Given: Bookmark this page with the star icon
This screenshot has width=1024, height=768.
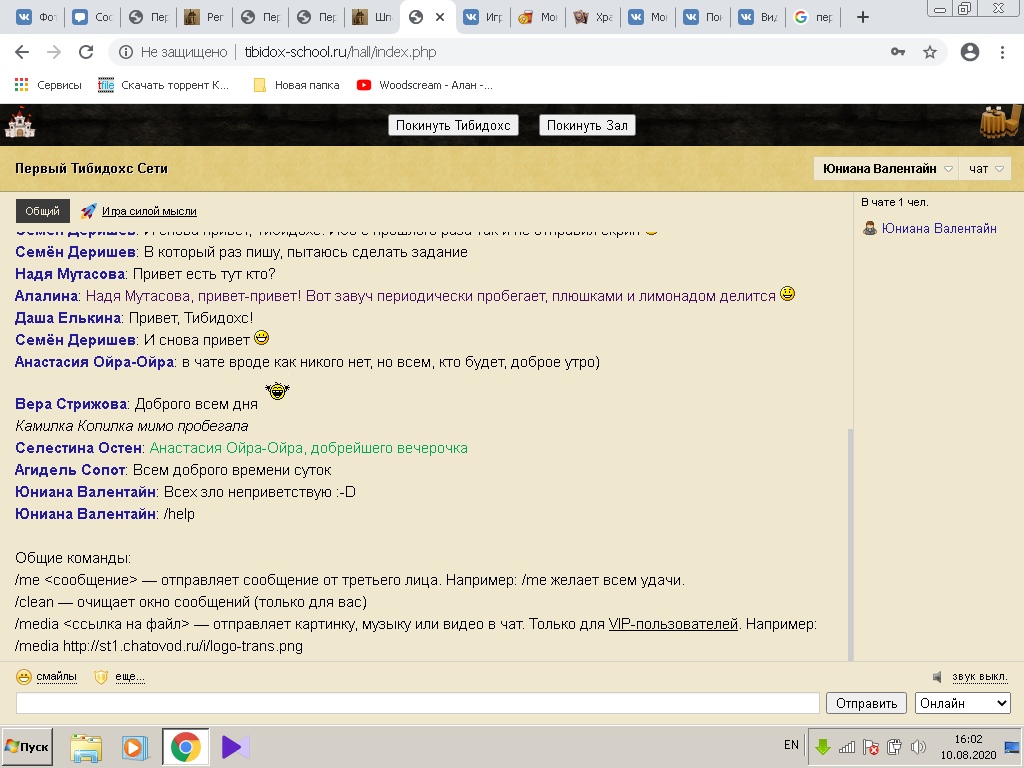Looking at the screenshot, I should coord(930,52).
